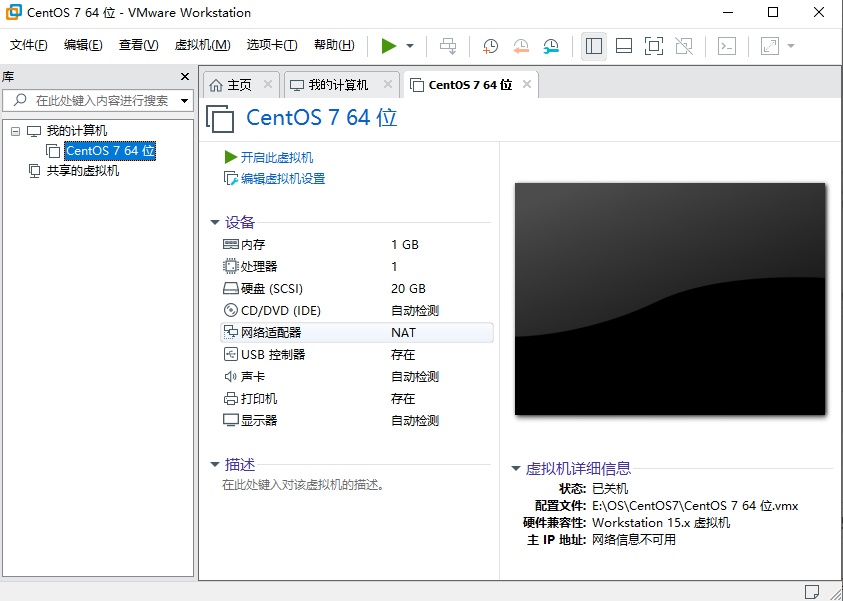Viewport: 843px width, 601px height.
Task: Collapse the 描述 section
Action: pos(215,464)
